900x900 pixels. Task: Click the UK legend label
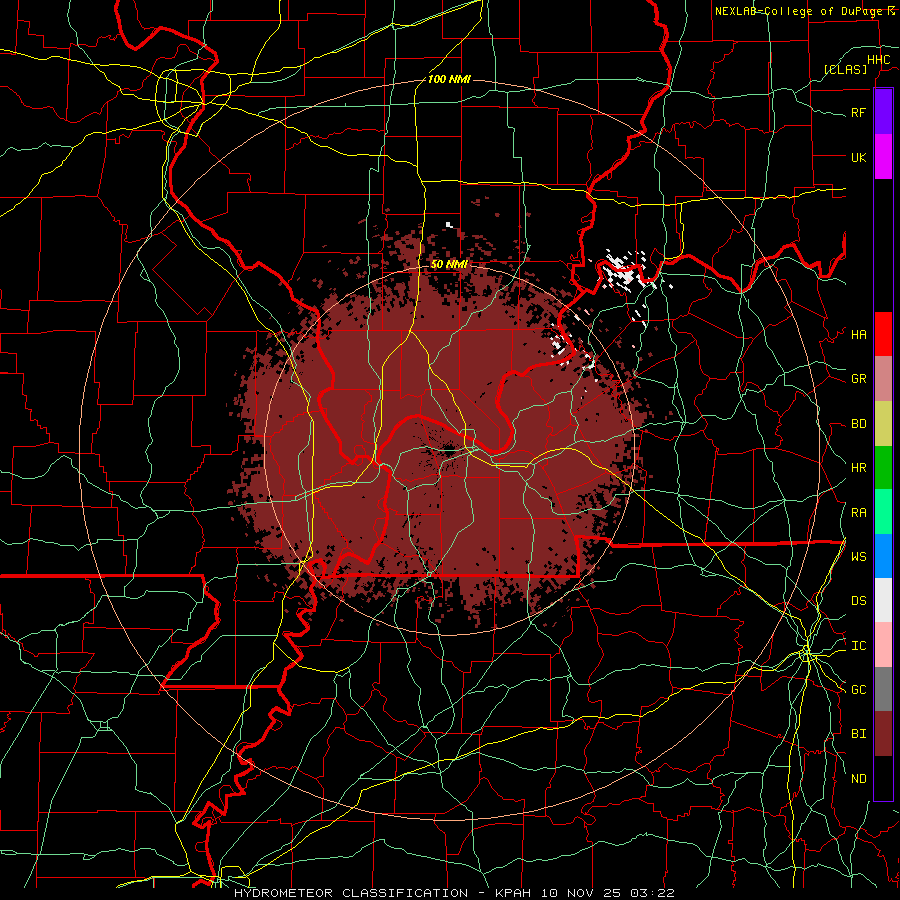(858, 157)
